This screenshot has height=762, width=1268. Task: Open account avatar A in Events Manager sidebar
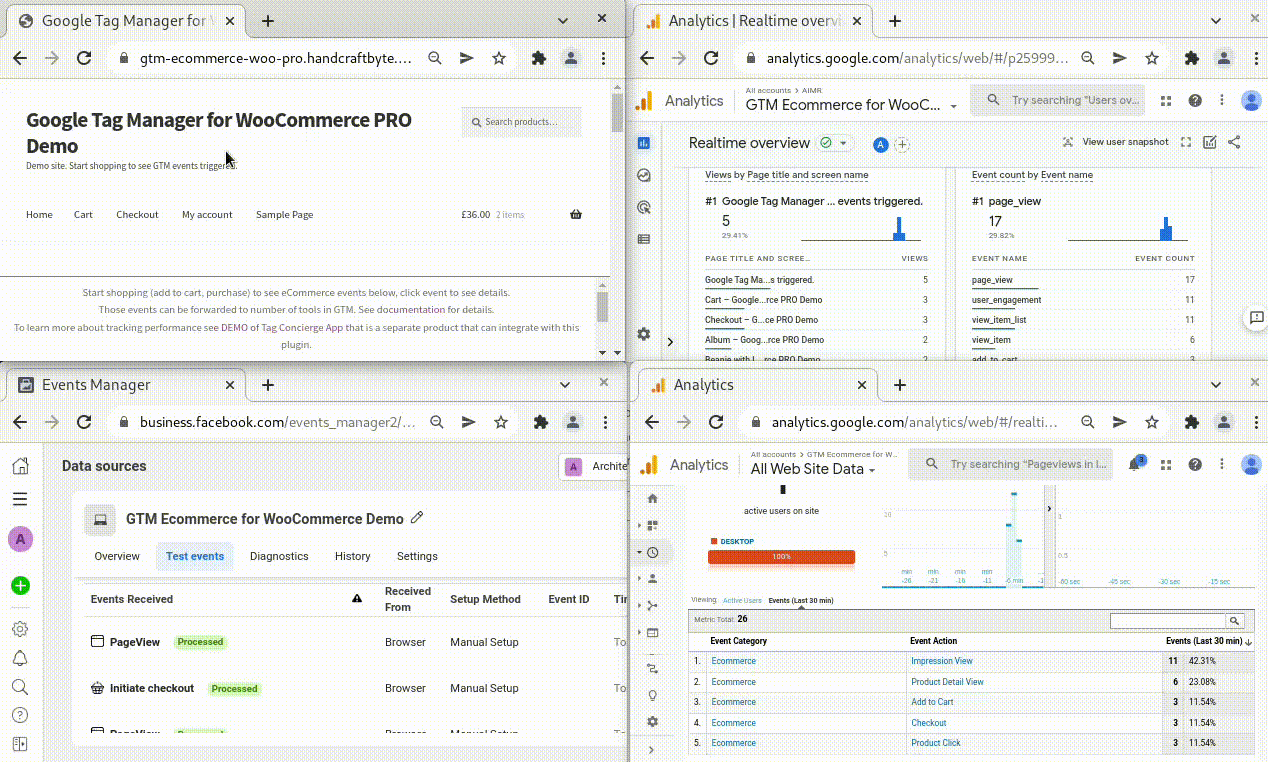pos(20,540)
